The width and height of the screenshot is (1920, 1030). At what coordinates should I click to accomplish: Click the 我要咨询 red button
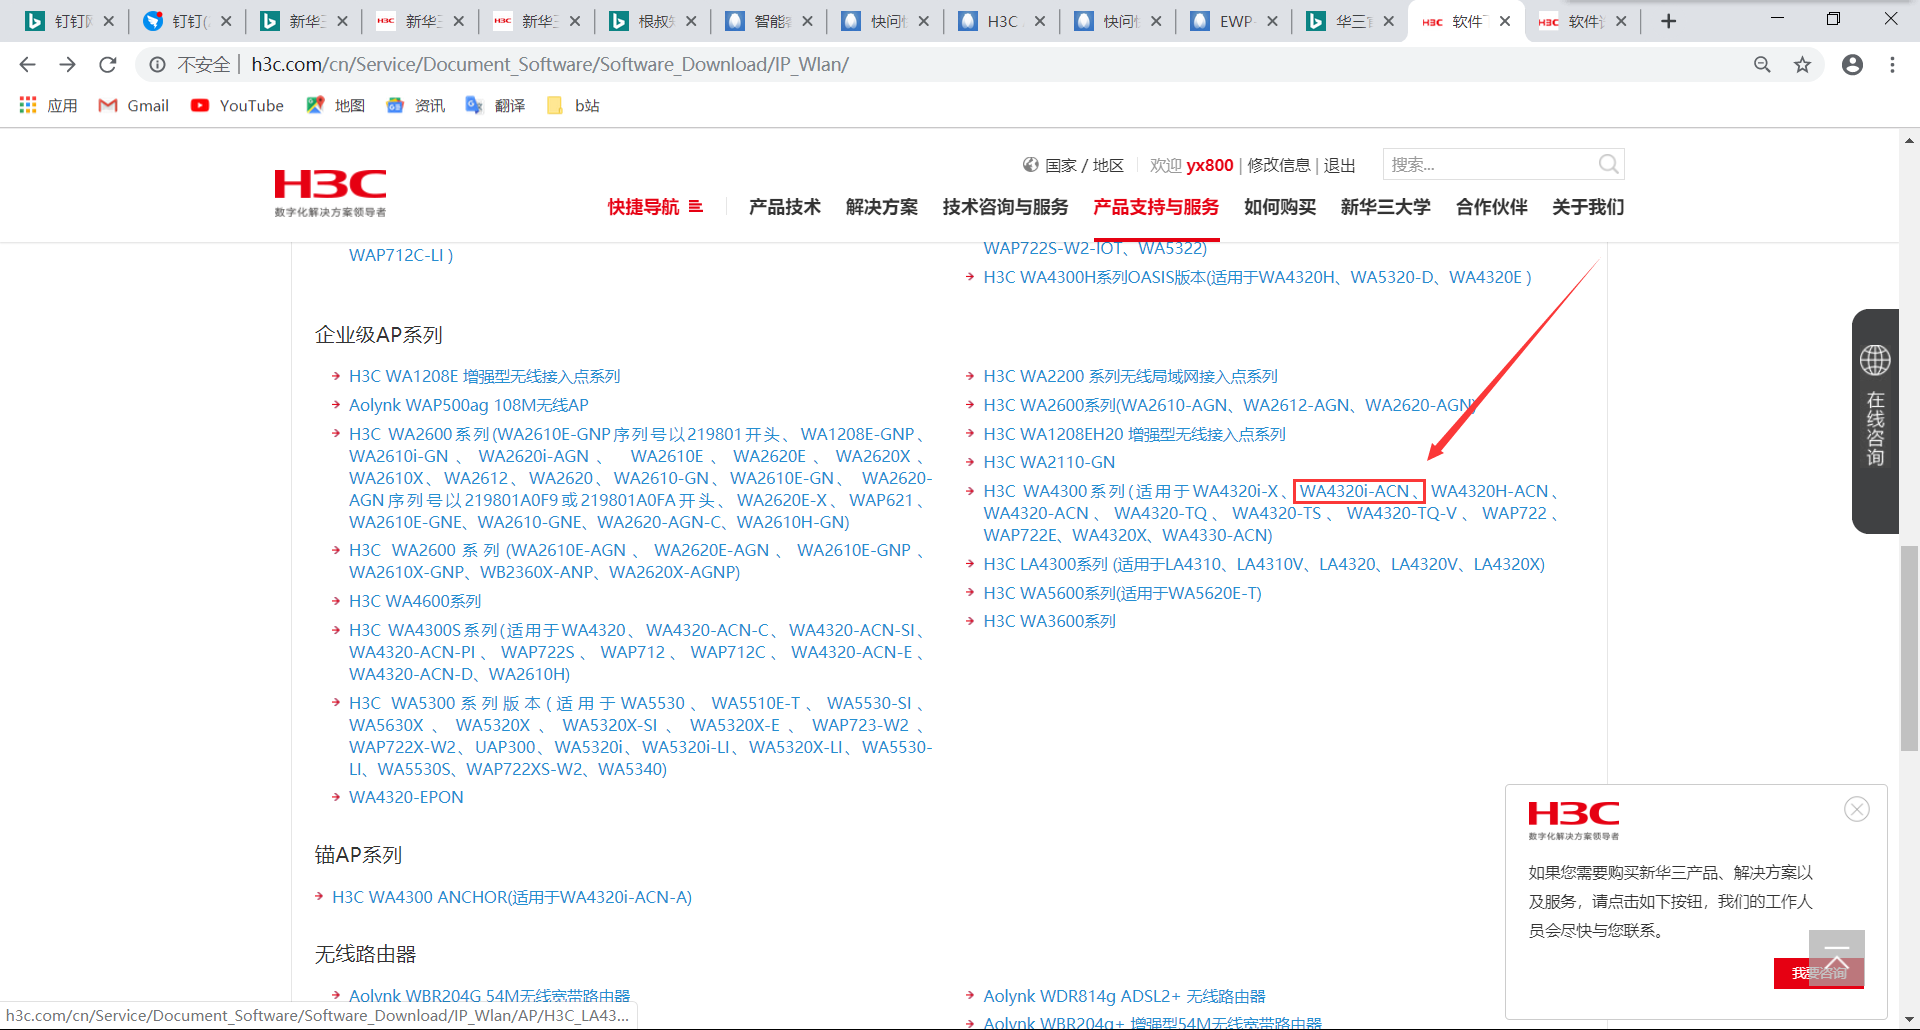pyautogui.click(x=1819, y=973)
